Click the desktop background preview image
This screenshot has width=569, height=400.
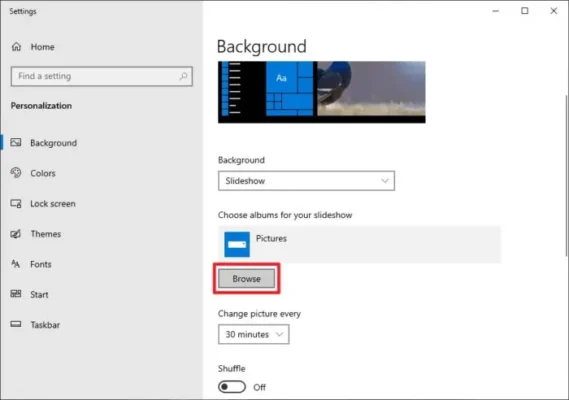pos(322,92)
